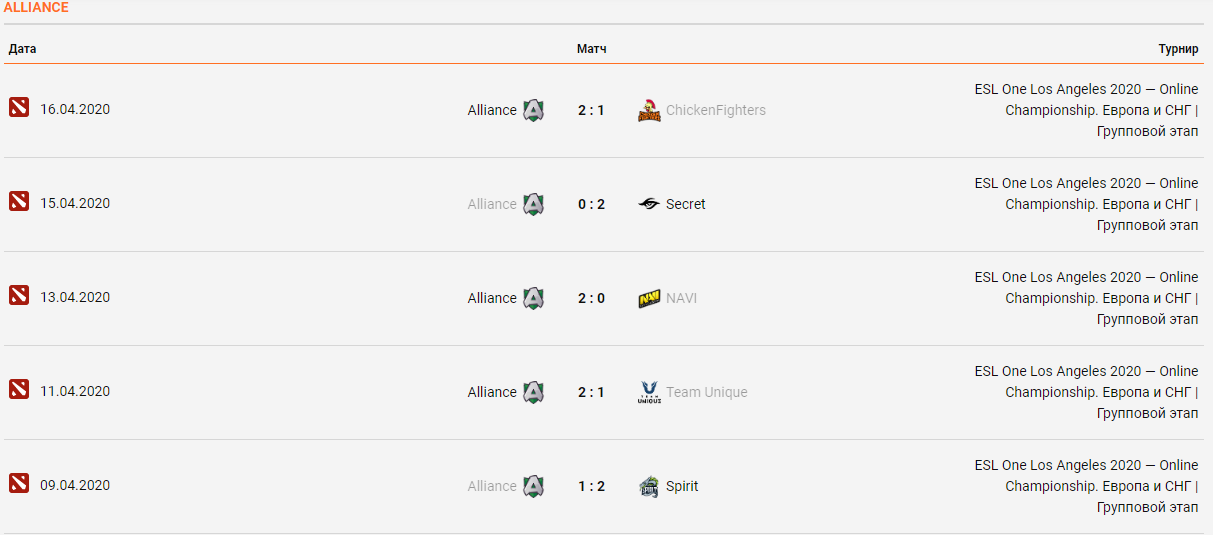Open the ChickenFighters team link
Screen dimensions: 1213x535
pos(716,110)
